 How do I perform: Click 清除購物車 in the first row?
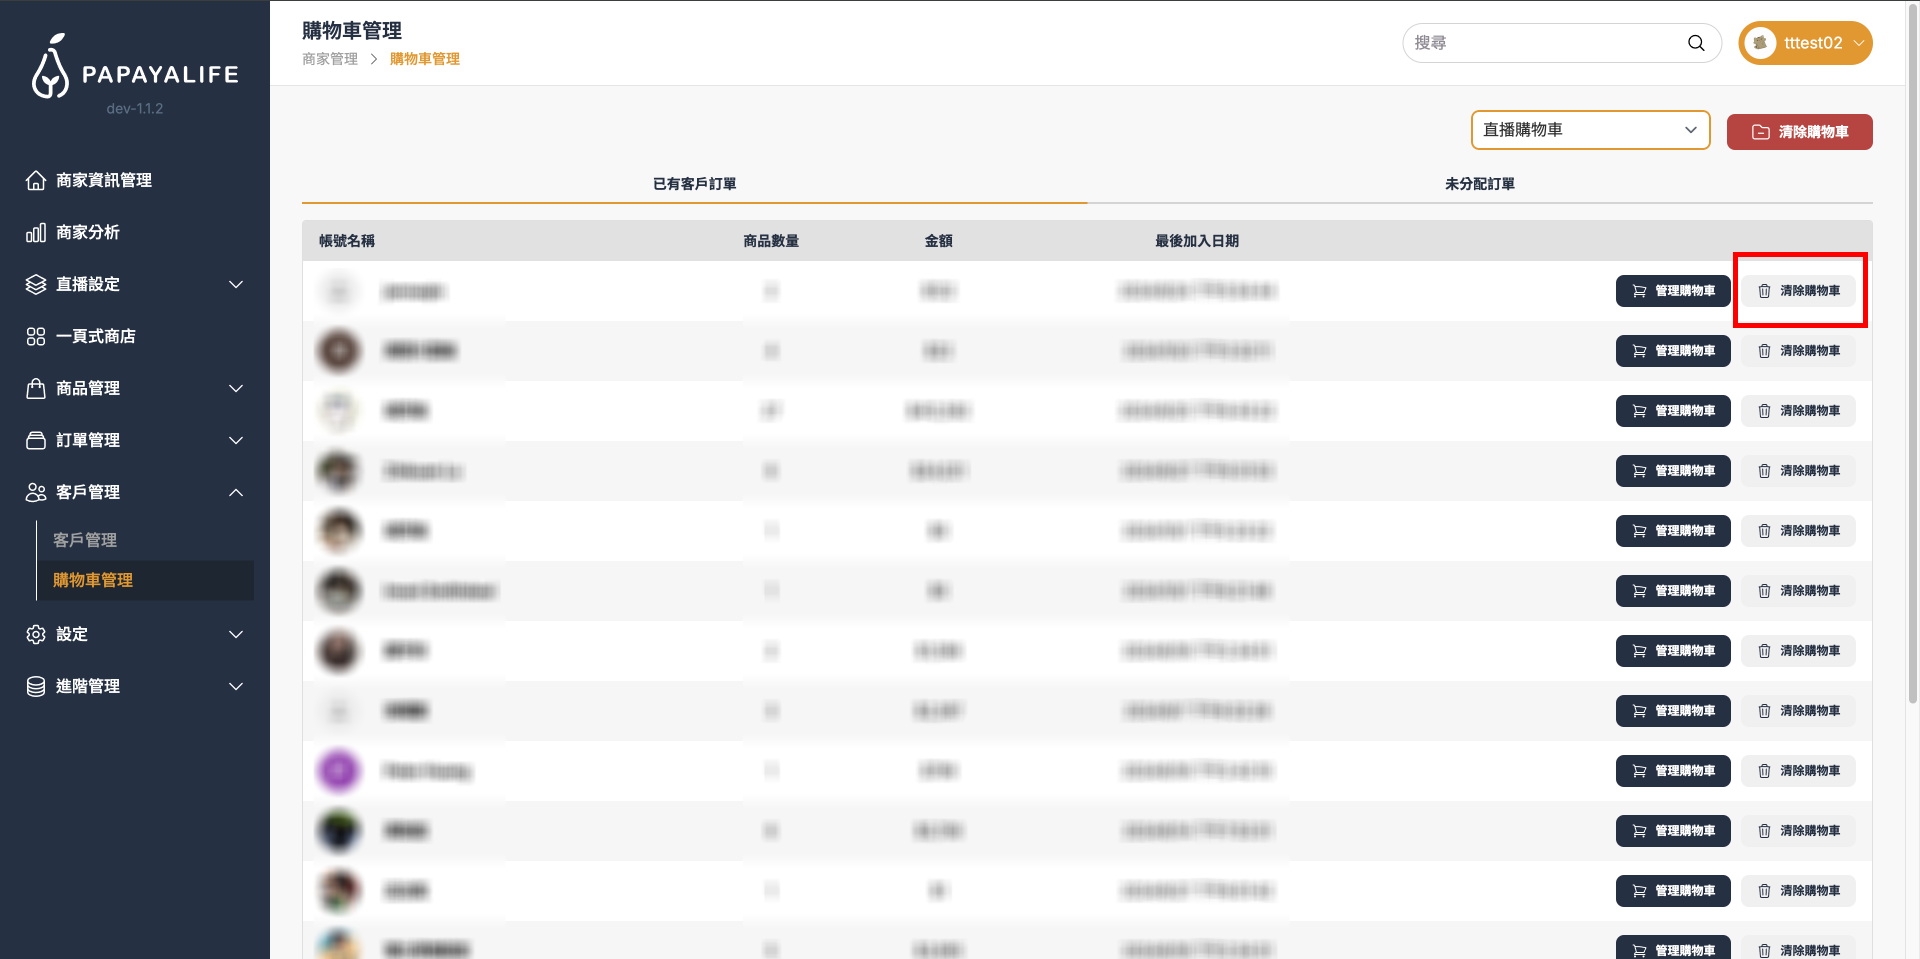tap(1799, 291)
